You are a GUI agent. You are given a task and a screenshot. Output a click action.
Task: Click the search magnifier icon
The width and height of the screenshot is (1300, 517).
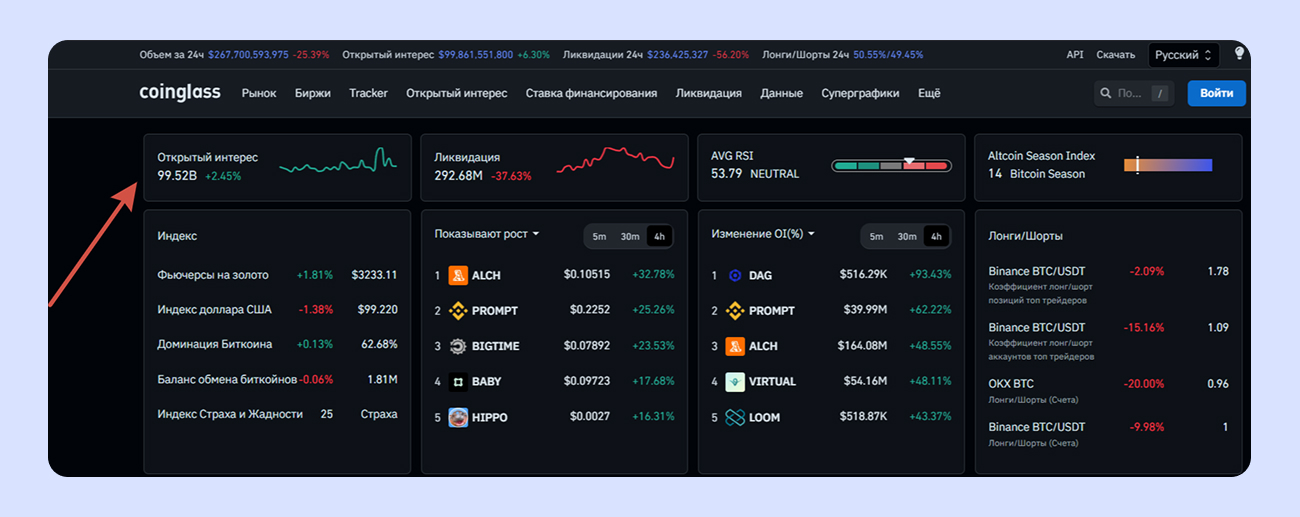tap(1106, 93)
